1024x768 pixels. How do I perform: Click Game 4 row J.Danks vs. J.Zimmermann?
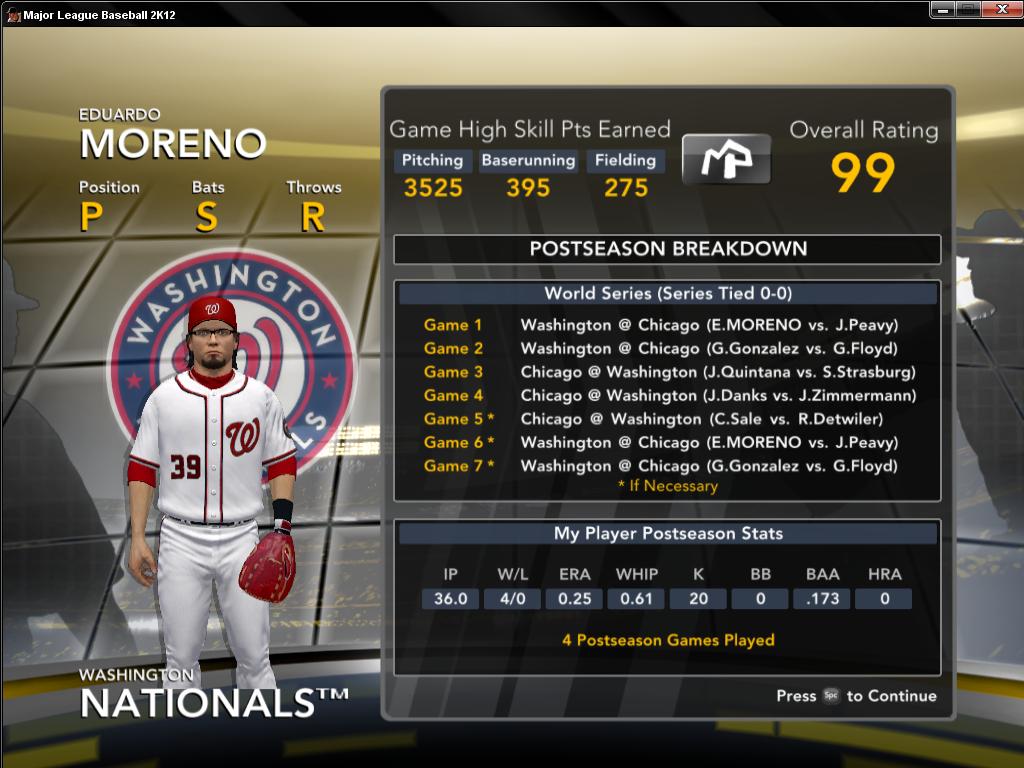click(669, 395)
